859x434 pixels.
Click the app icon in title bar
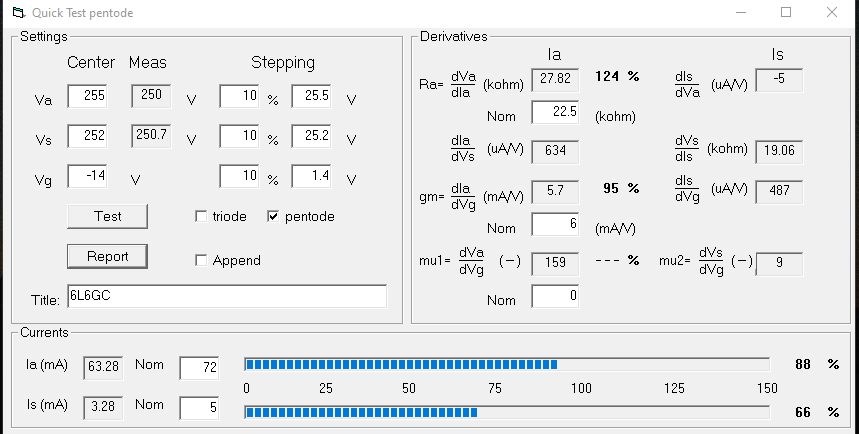tap(17, 13)
